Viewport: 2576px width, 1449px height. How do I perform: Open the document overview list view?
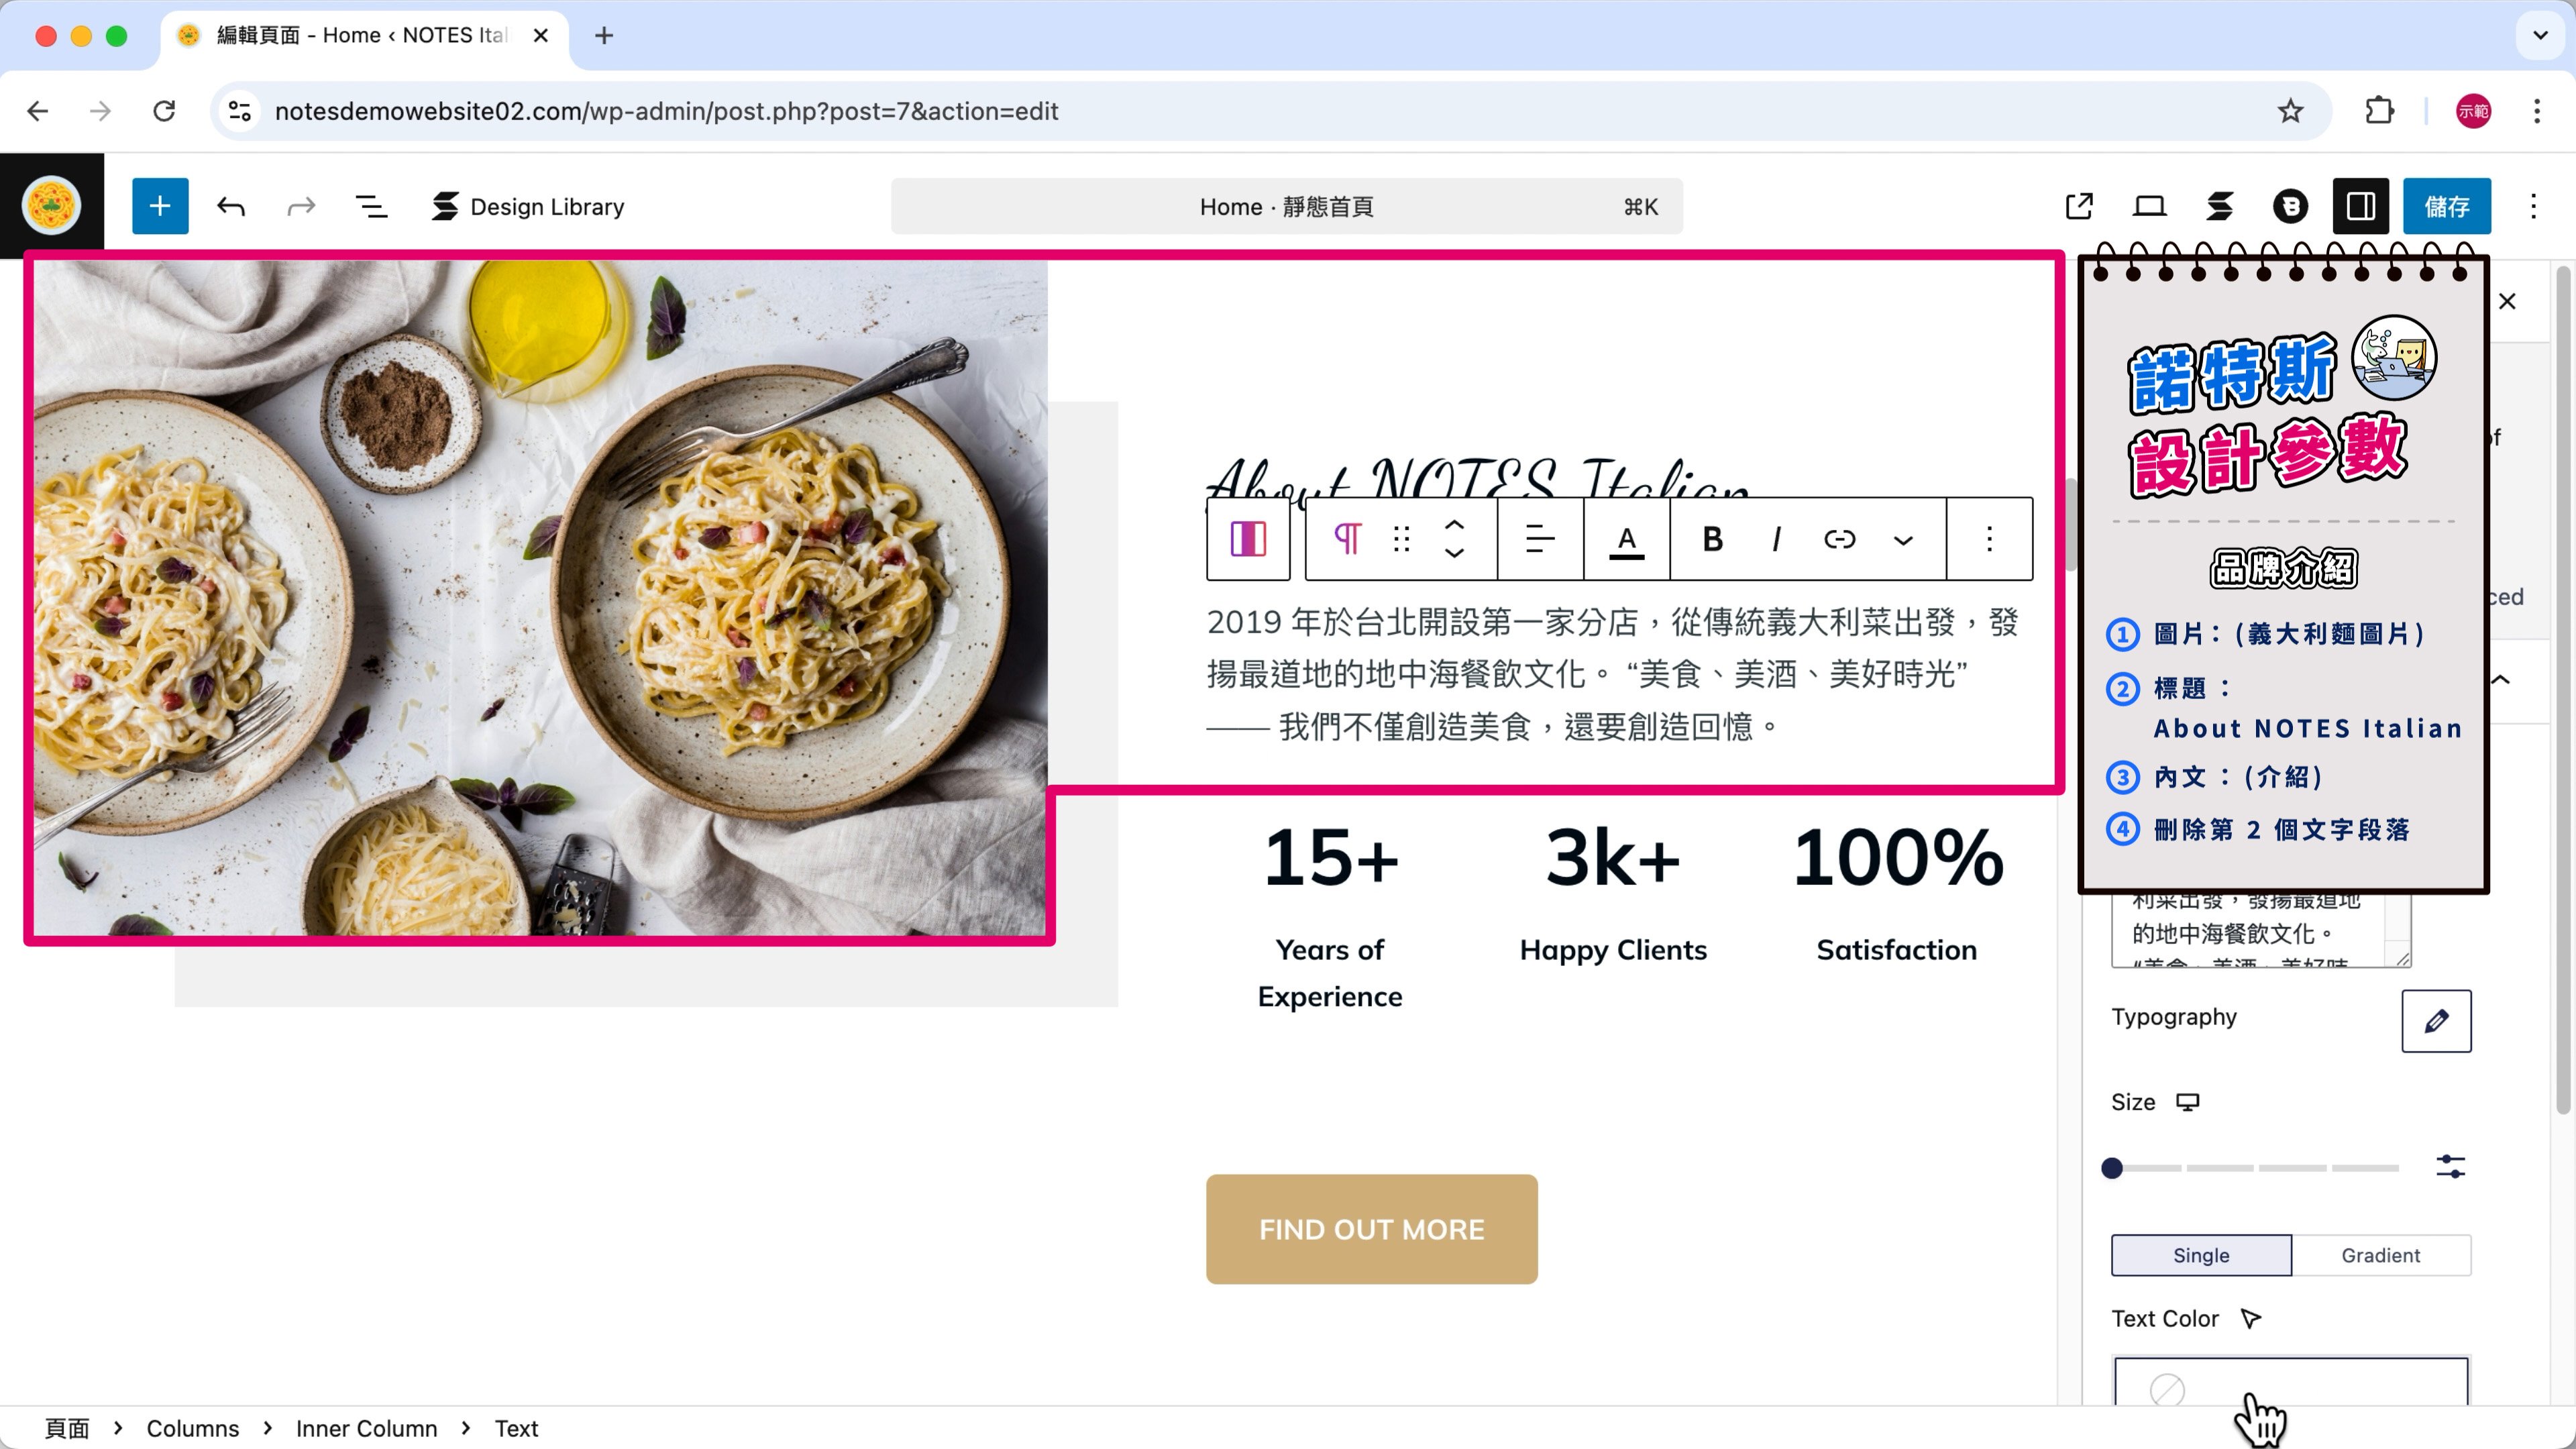pos(371,206)
